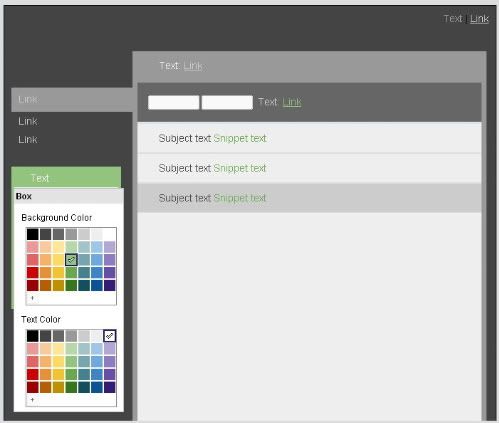499x423 pixels.
Task: Select white swatch in Background Color palette
Action: [x=110, y=234]
